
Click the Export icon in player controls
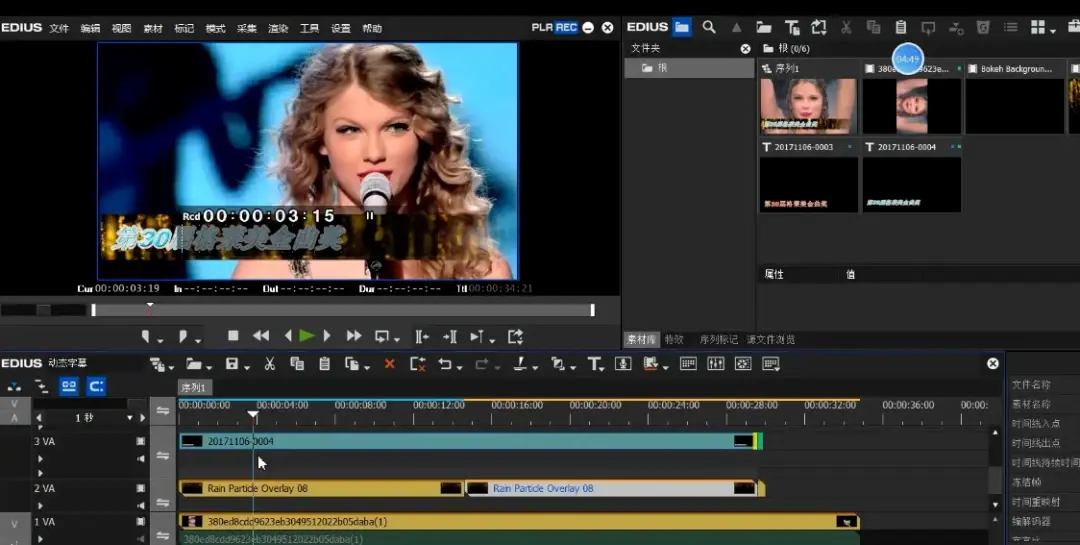tap(515, 336)
